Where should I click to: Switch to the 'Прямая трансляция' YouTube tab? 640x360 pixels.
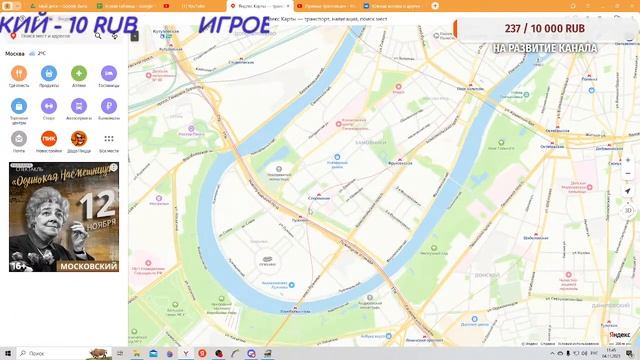click(x=326, y=6)
